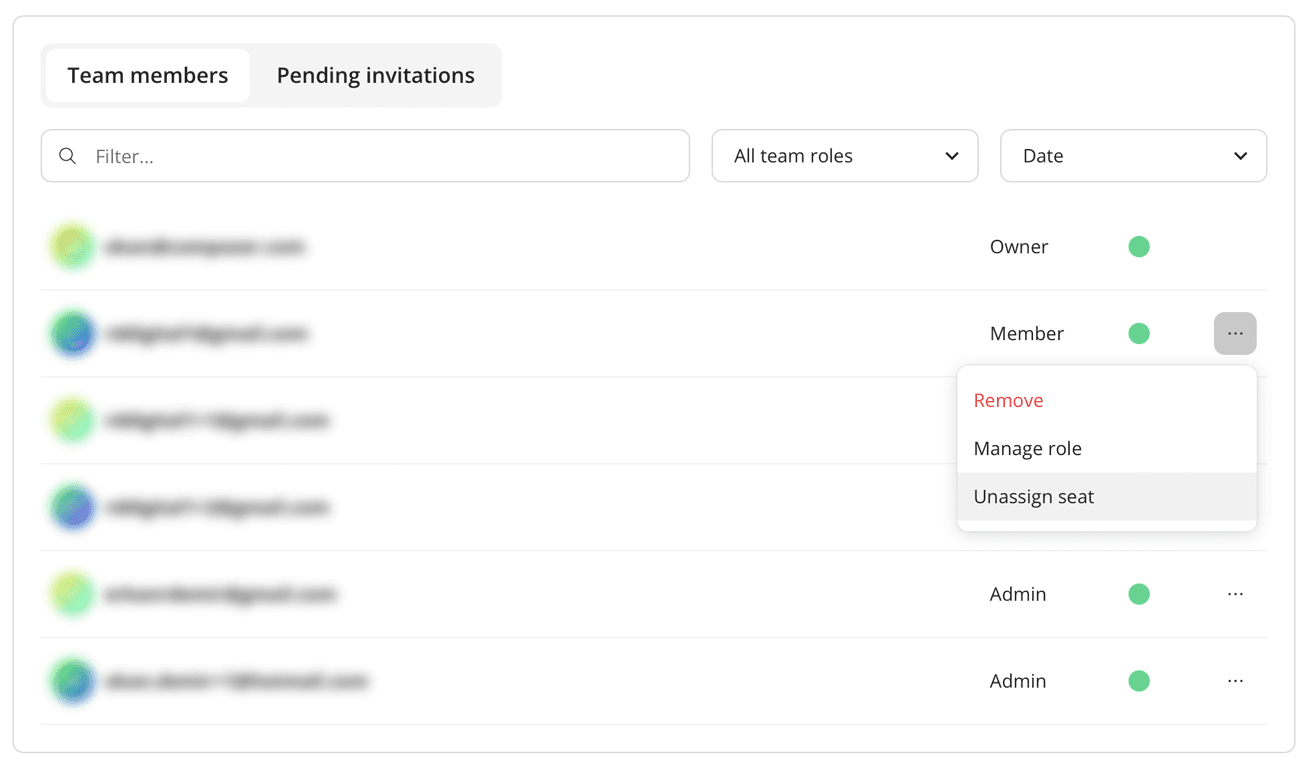Select the avatar of the last Admin user

pyautogui.click(x=73, y=681)
